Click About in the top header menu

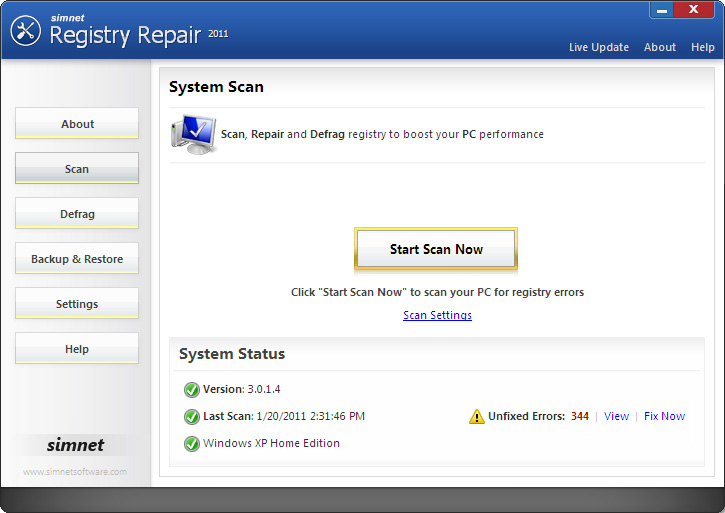[x=660, y=47]
